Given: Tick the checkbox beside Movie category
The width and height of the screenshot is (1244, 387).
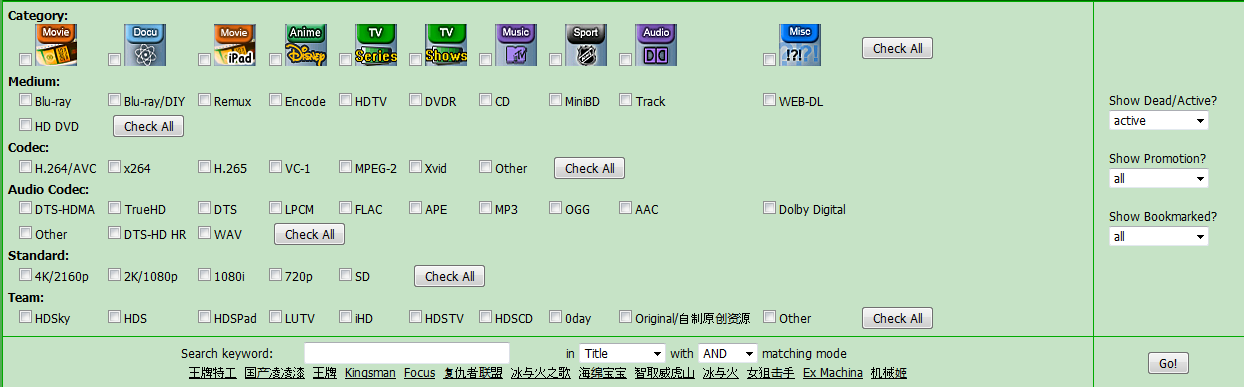Looking at the screenshot, I should [x=25, y=60].
